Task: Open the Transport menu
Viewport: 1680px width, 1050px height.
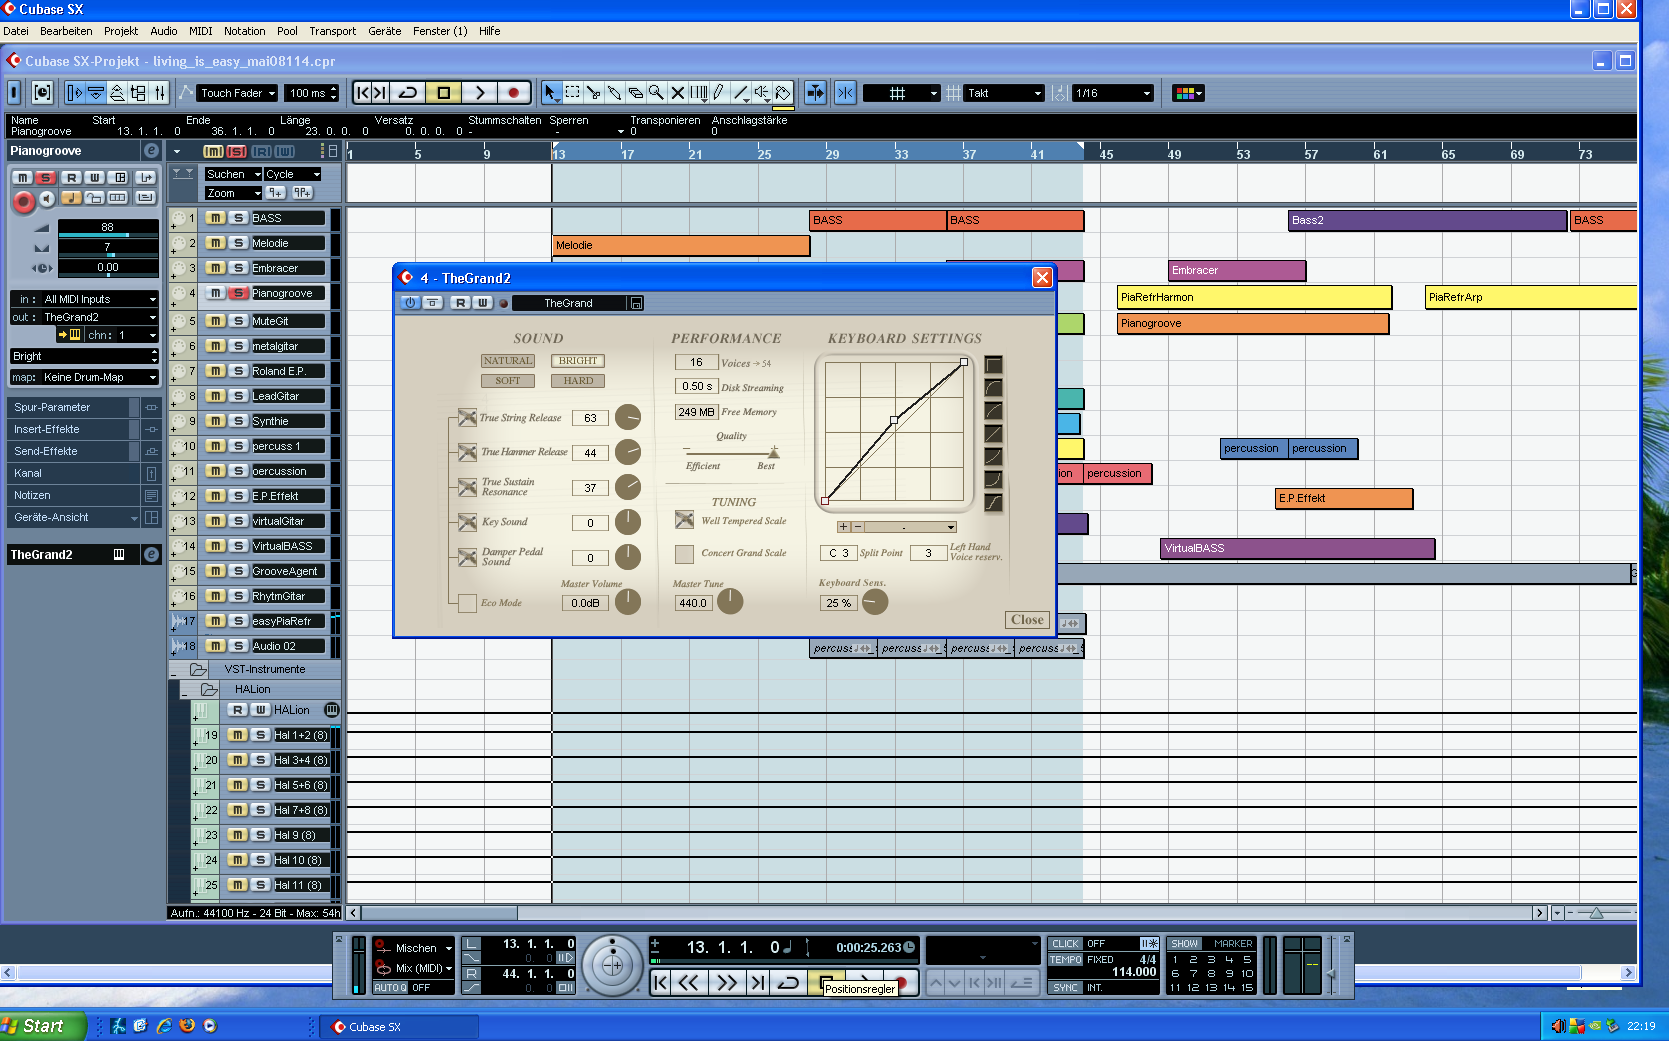Action: tap(332, 31)
